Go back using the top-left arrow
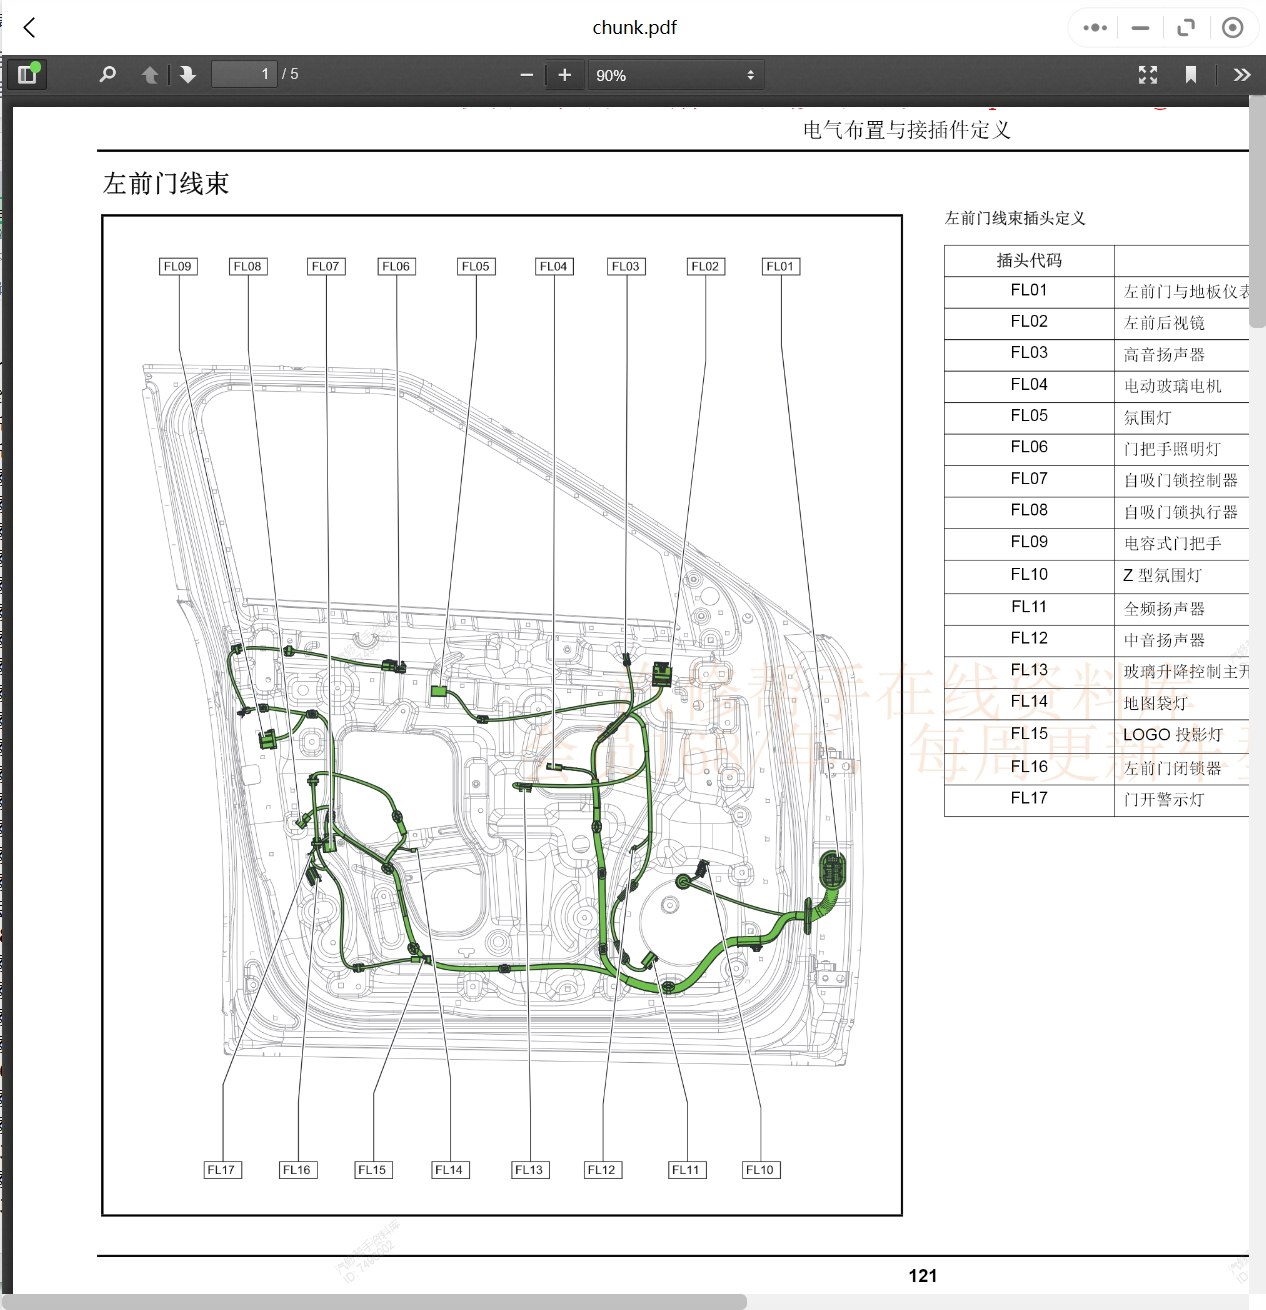Image resolution: width=1266 pixels, height=1310 pixels. click(30, 28)
